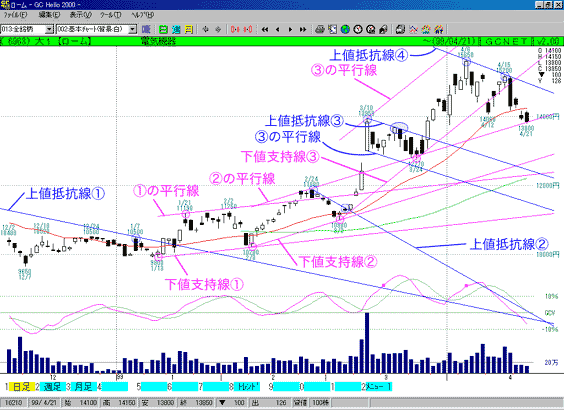564x410 pixels.
Task: Click the cyan 週 weekly chart toolbar icon
Action: tap(176, 29)
